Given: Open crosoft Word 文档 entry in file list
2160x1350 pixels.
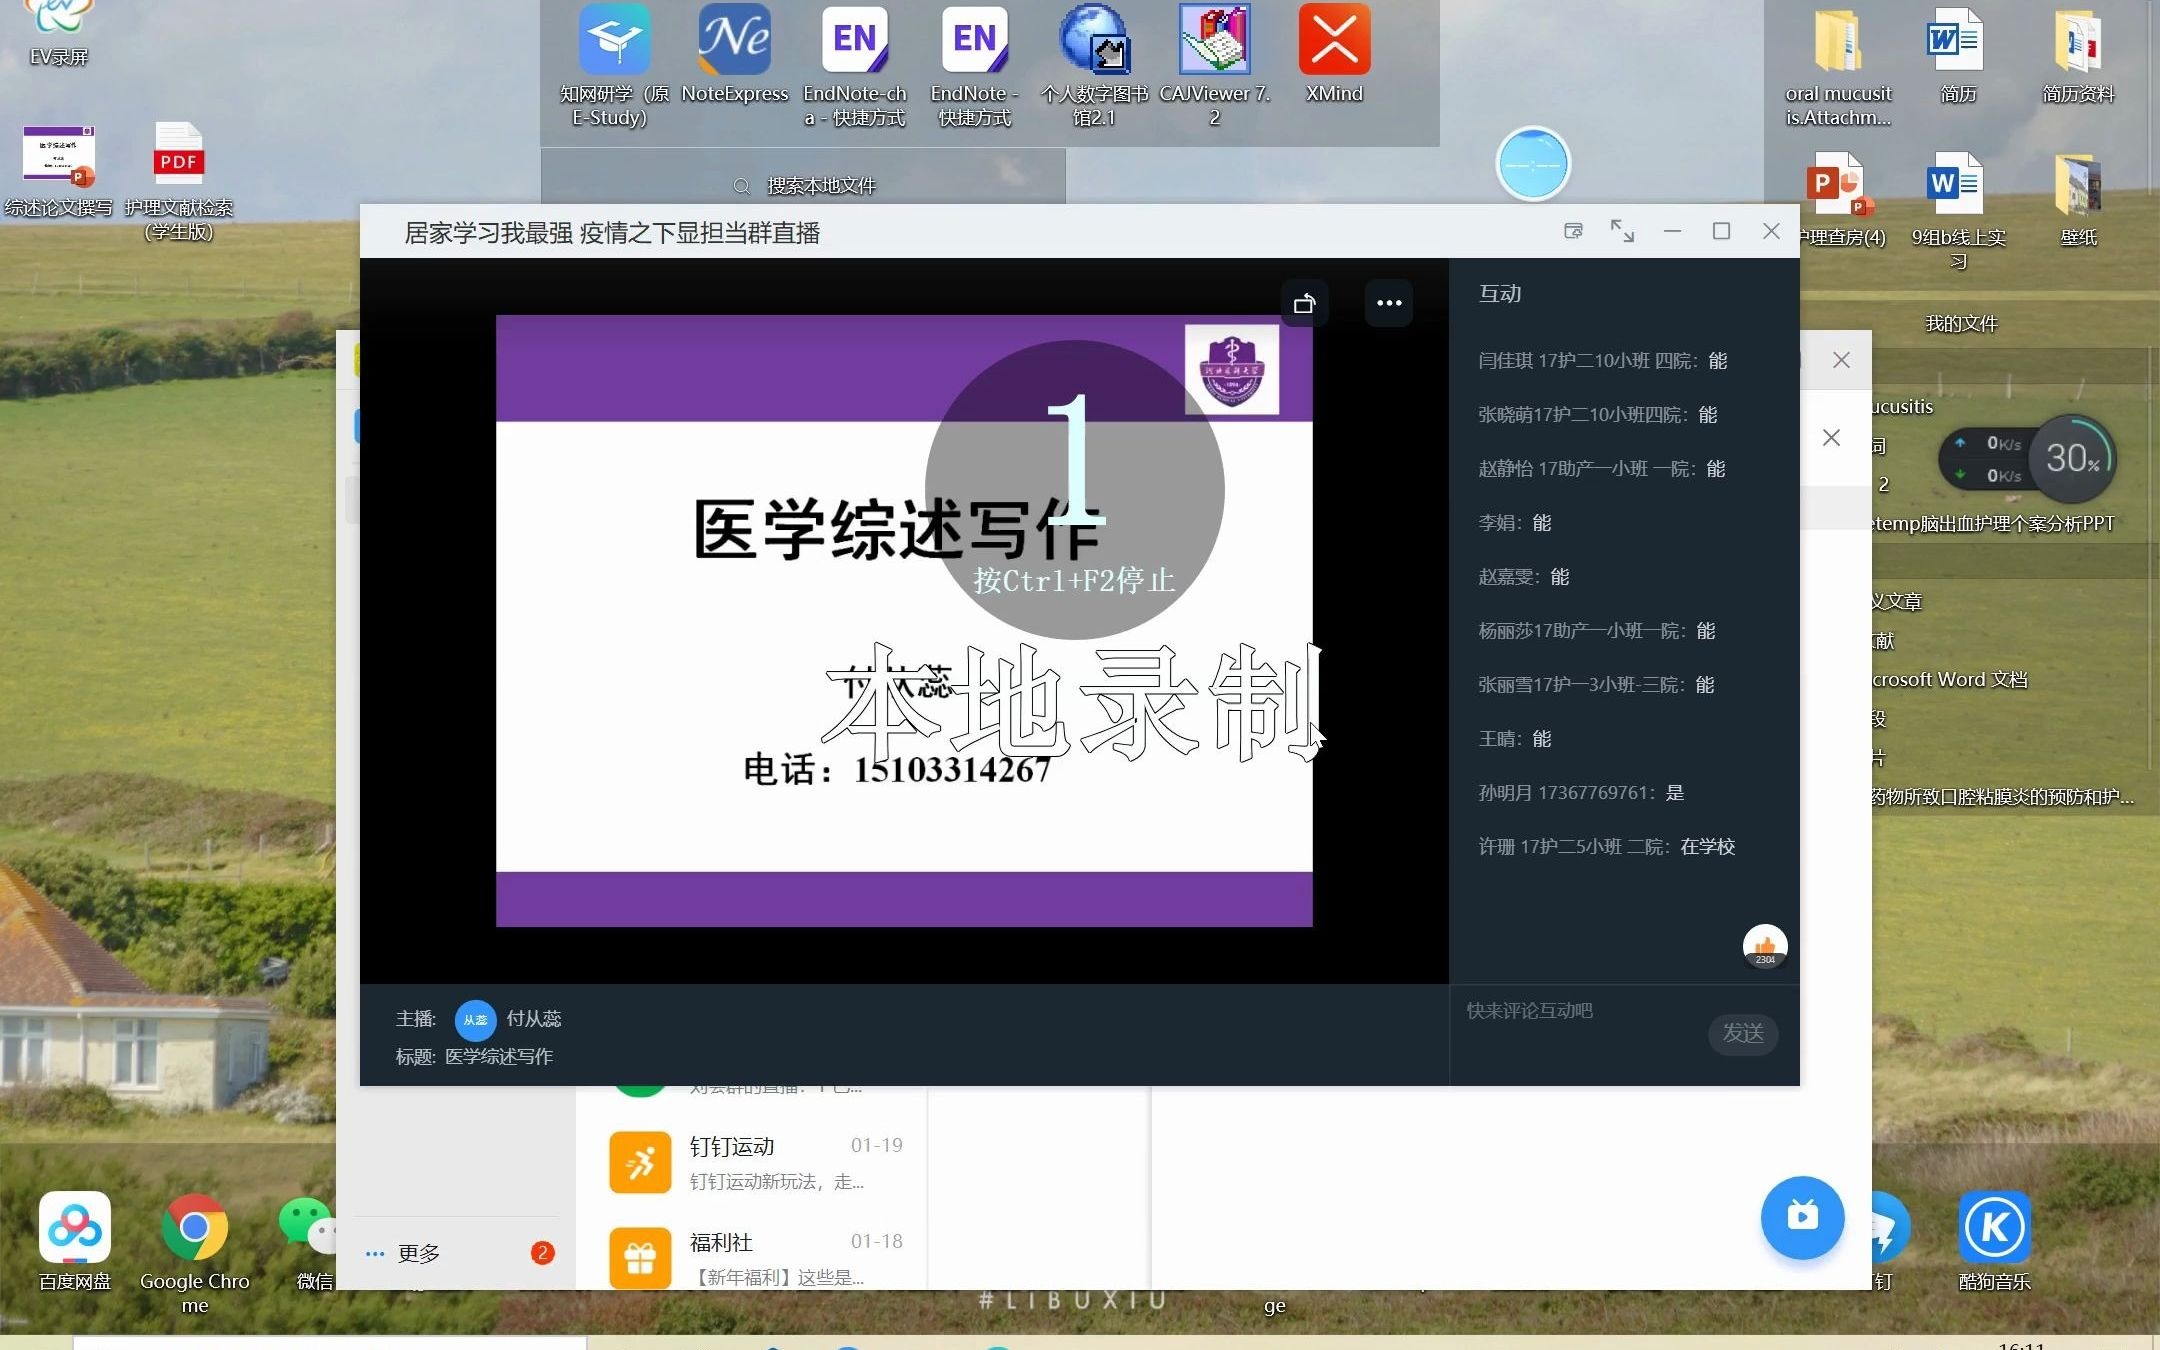Looking at the screenshot, I should (x=1950, y=679).
